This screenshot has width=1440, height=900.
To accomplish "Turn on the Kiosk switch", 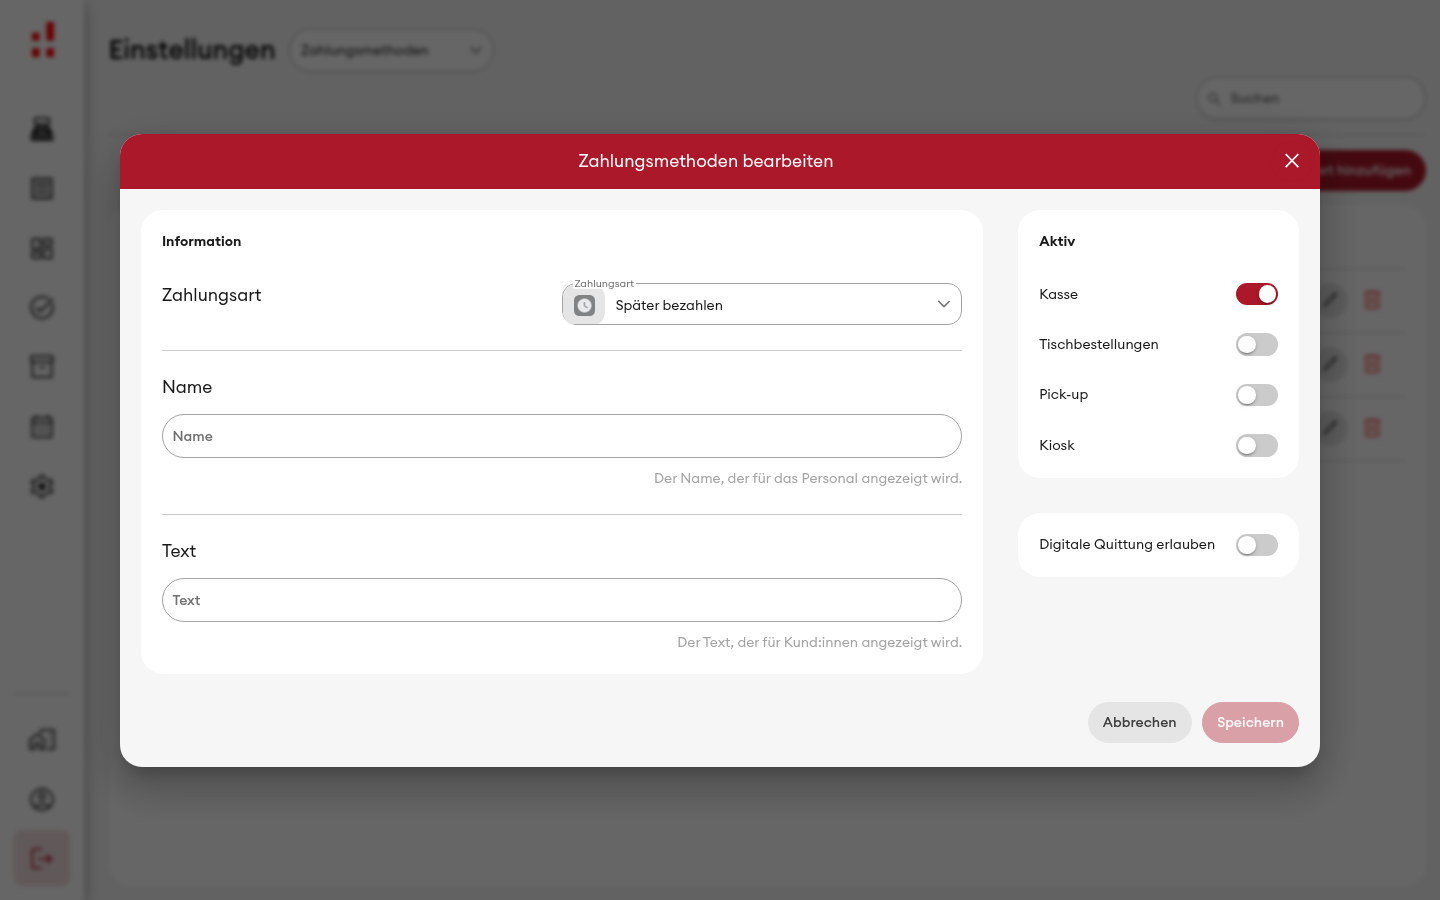I will (x=1257, y=445).
